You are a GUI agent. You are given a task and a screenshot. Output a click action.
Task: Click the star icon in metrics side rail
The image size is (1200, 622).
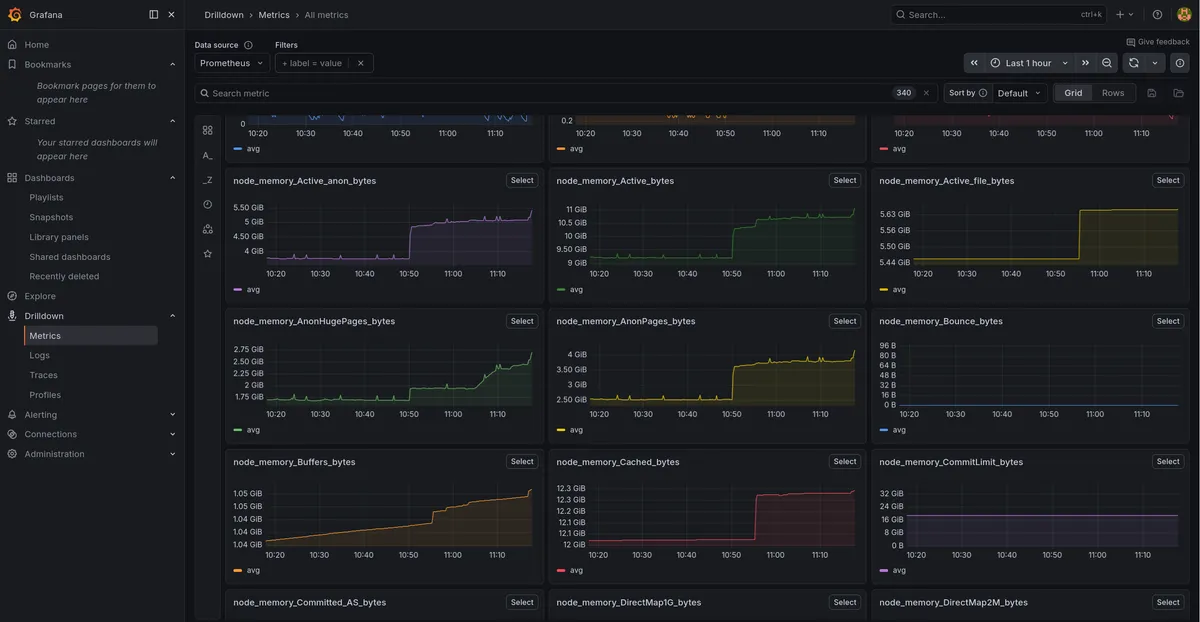(x=208, y=254)
